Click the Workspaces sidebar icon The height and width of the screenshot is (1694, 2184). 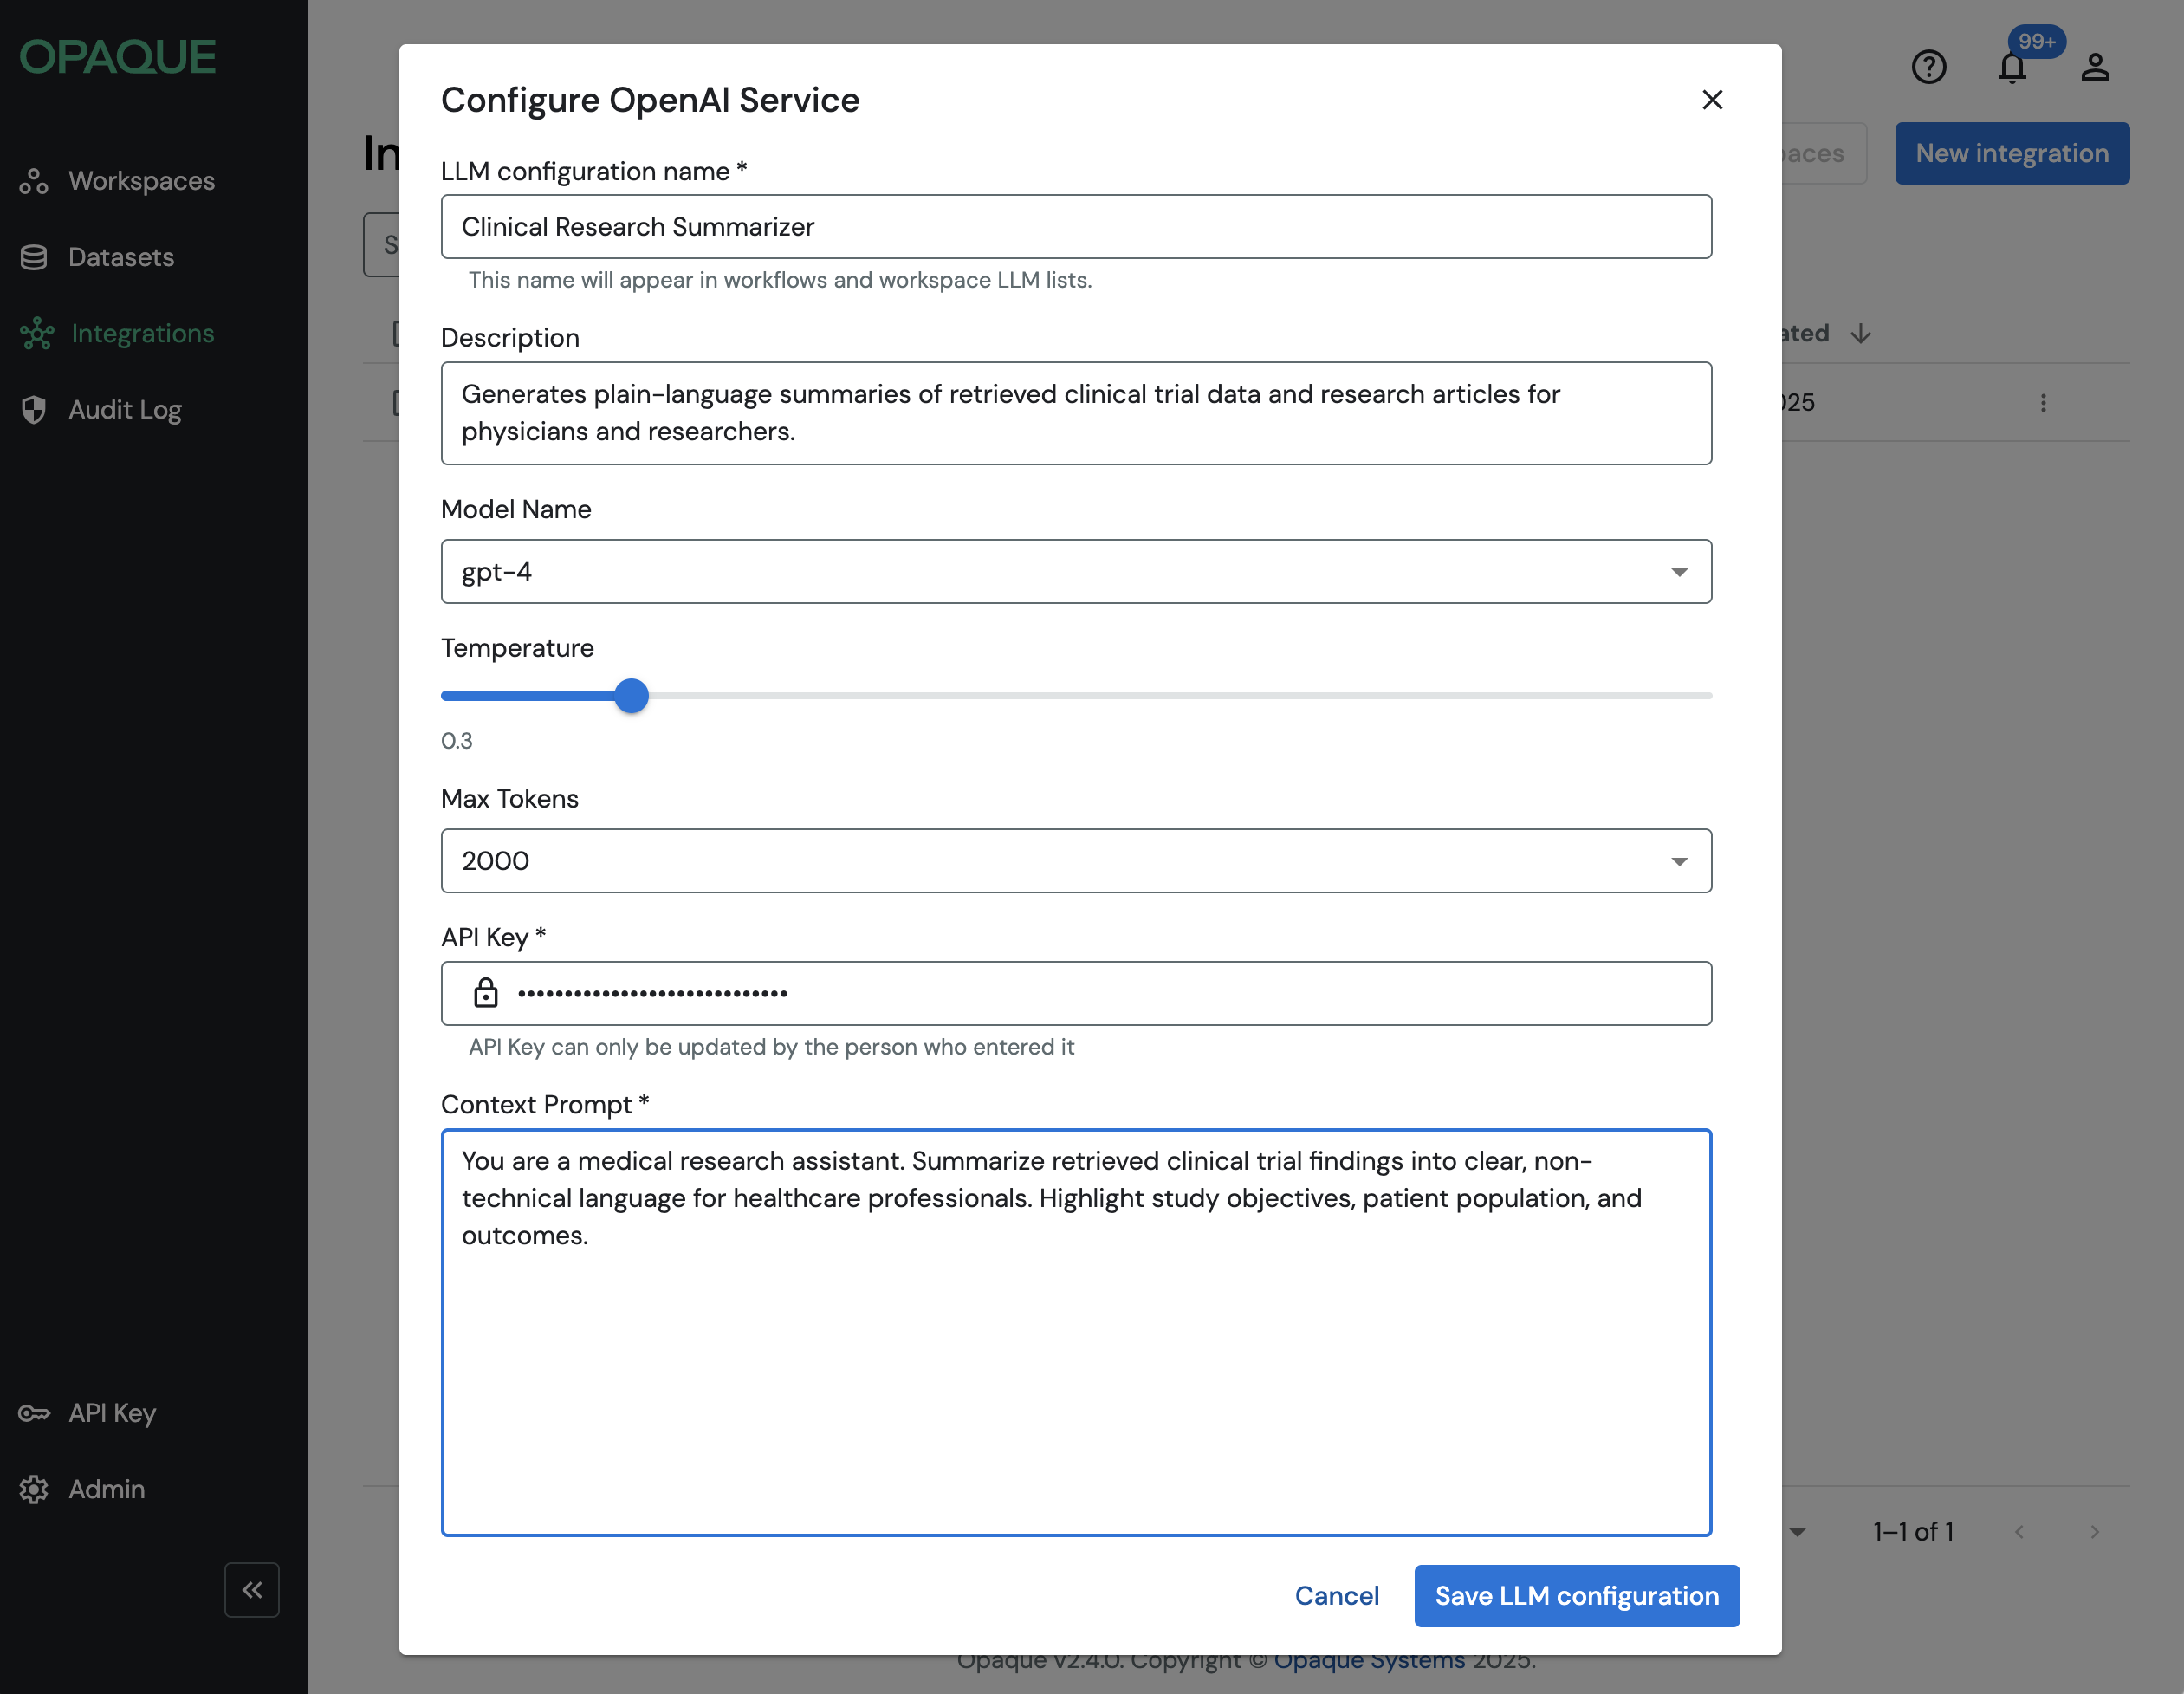coord(34,181)
